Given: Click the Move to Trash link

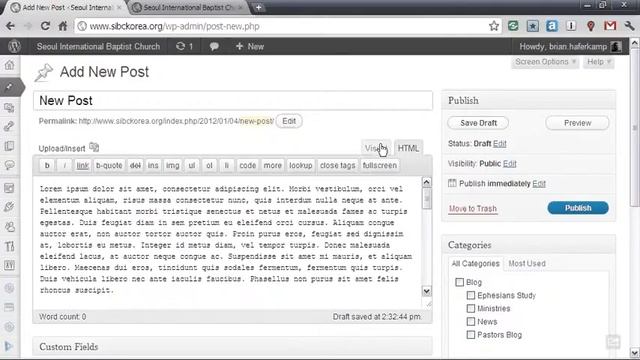Looking at the screenshot, I should pos(473,209).
